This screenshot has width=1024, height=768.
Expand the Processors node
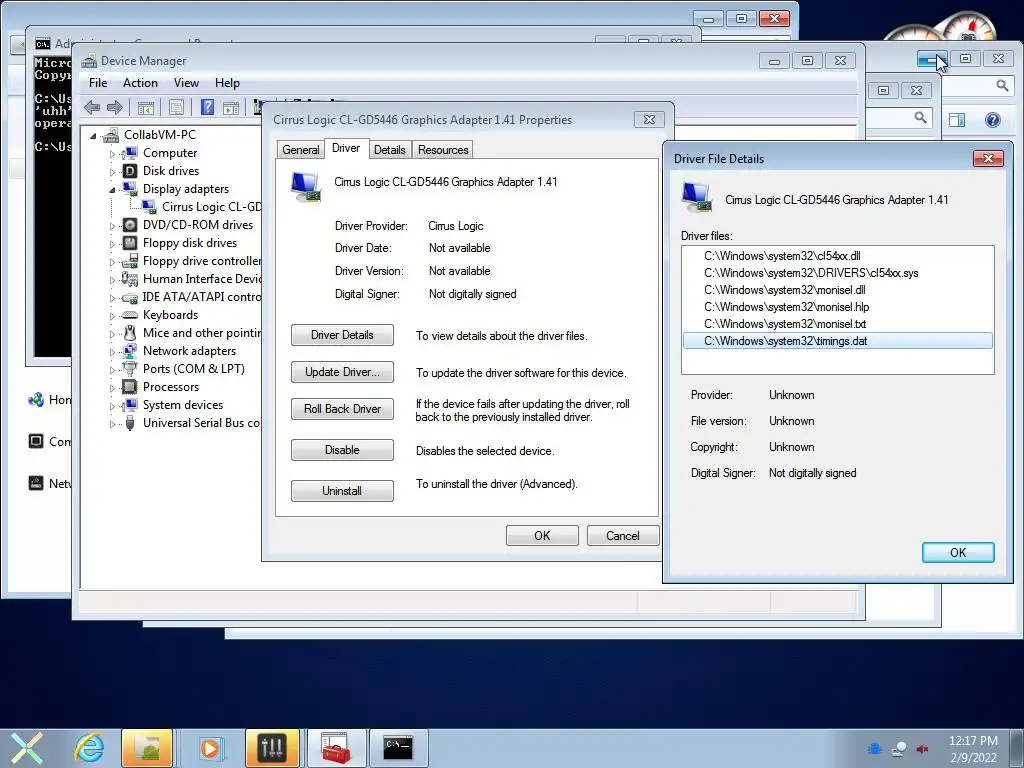coord(112,388)
